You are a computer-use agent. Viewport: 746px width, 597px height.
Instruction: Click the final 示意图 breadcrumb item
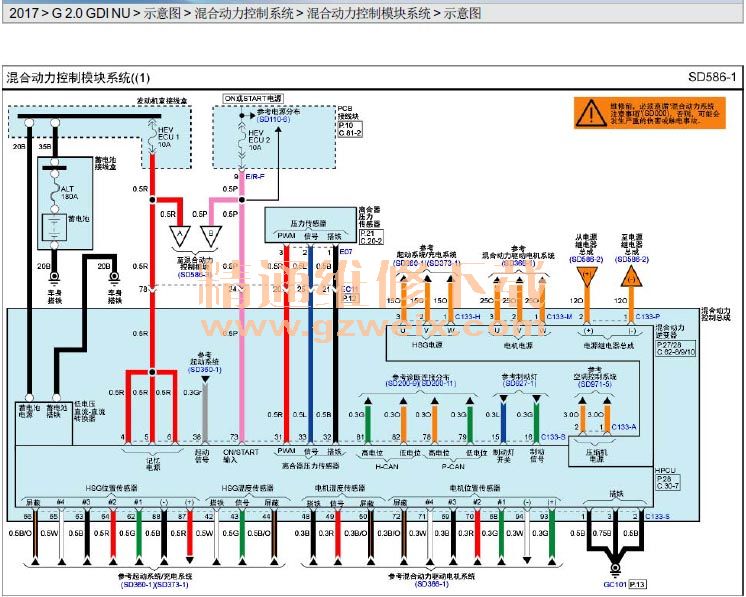click(x=462, y=13)
